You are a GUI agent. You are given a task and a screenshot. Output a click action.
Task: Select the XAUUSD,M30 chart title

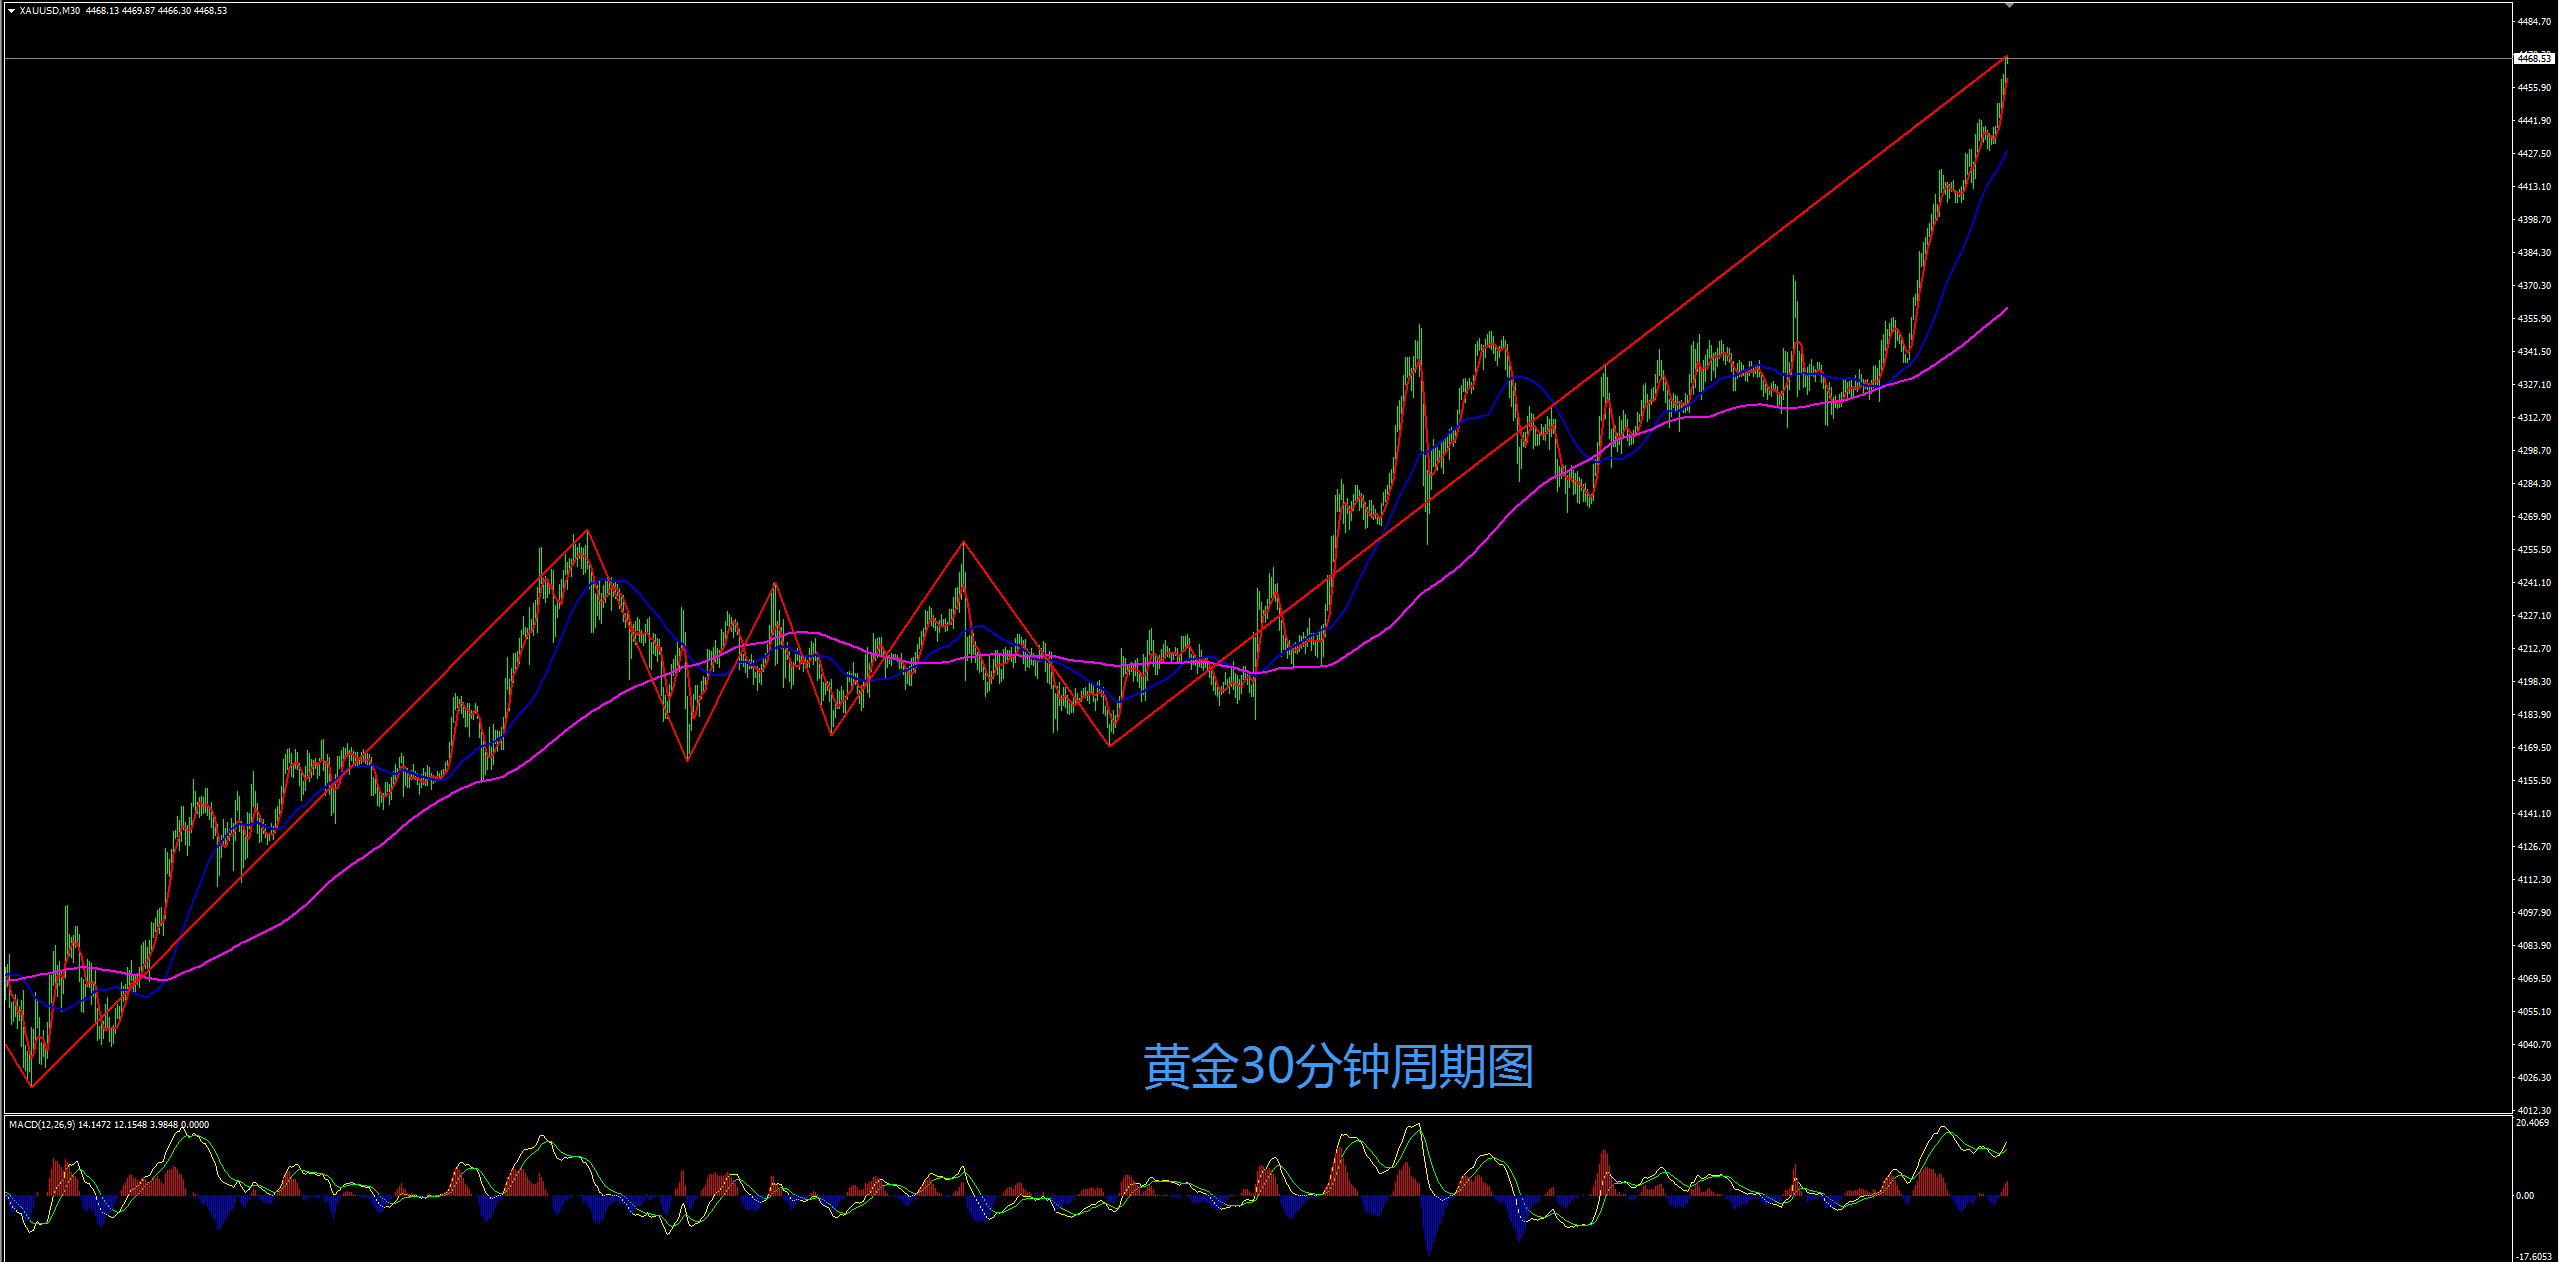tap(52, 9)
